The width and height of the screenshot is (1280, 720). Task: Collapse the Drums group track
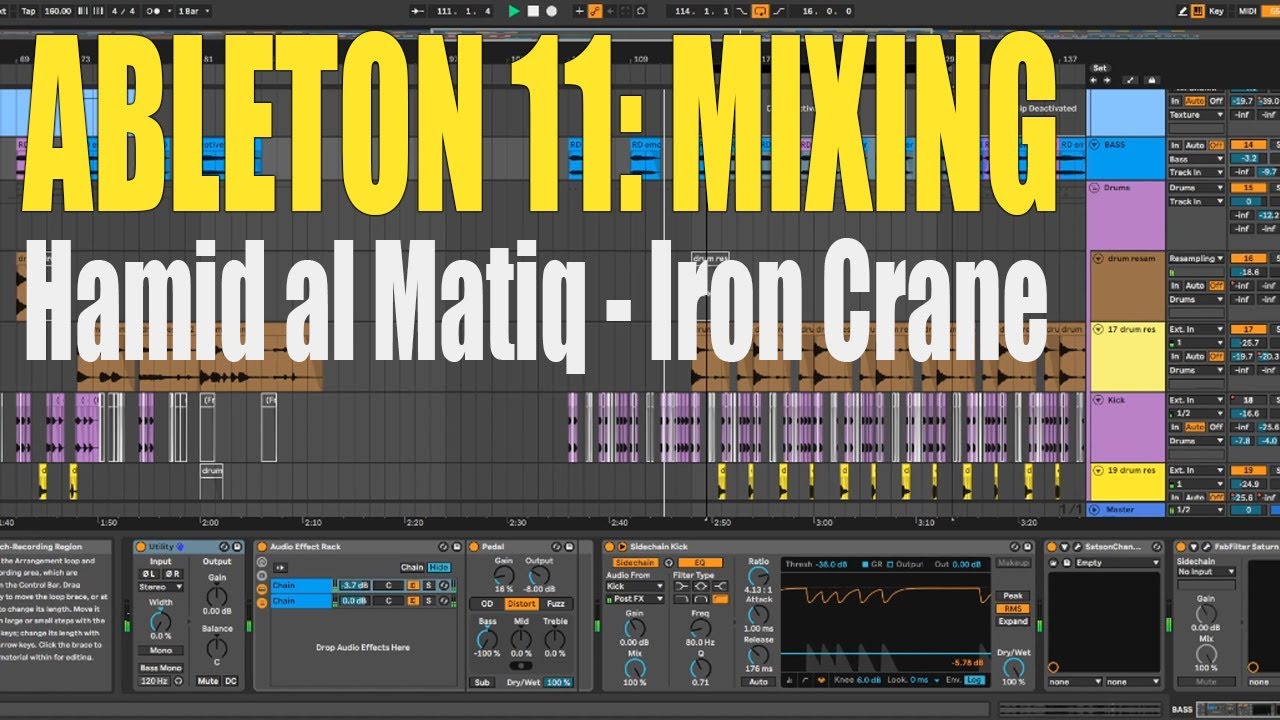pyautogui.click(x=1095, y=187)
